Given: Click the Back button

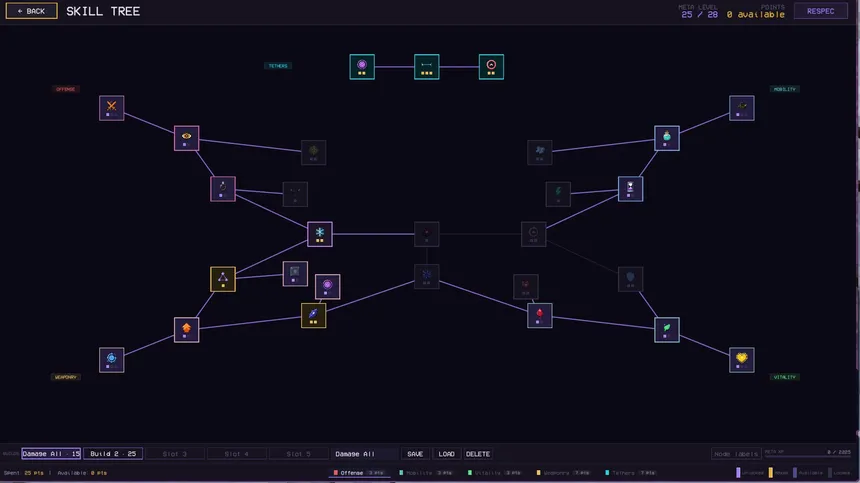Looking at the screenshot, I should point(31,11).
